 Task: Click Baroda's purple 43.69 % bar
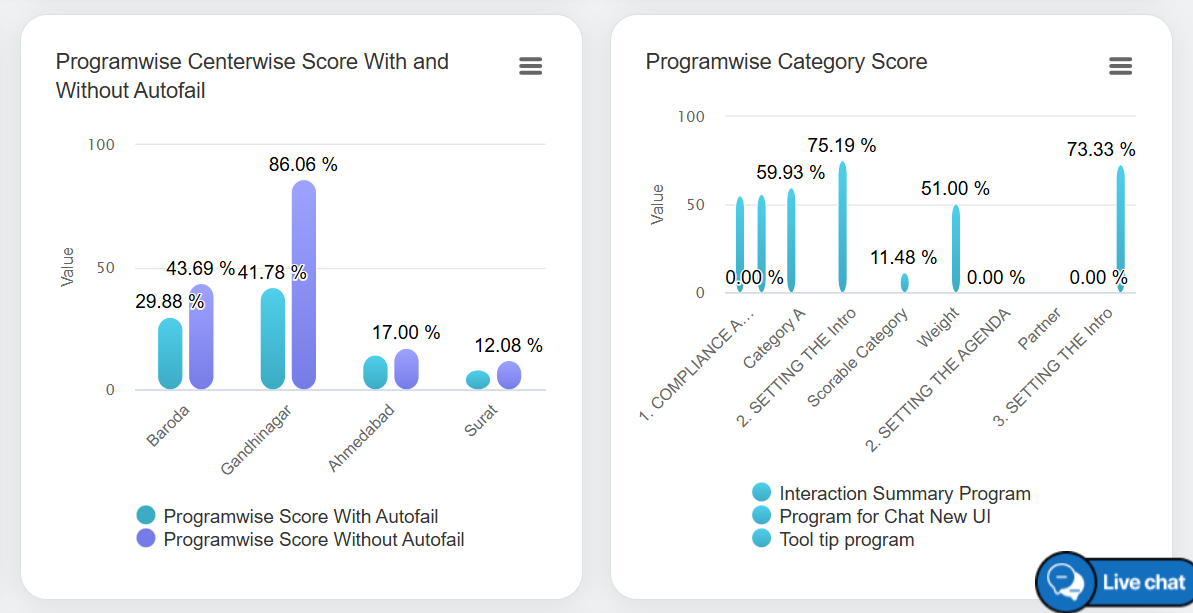(x=201, y=340)
